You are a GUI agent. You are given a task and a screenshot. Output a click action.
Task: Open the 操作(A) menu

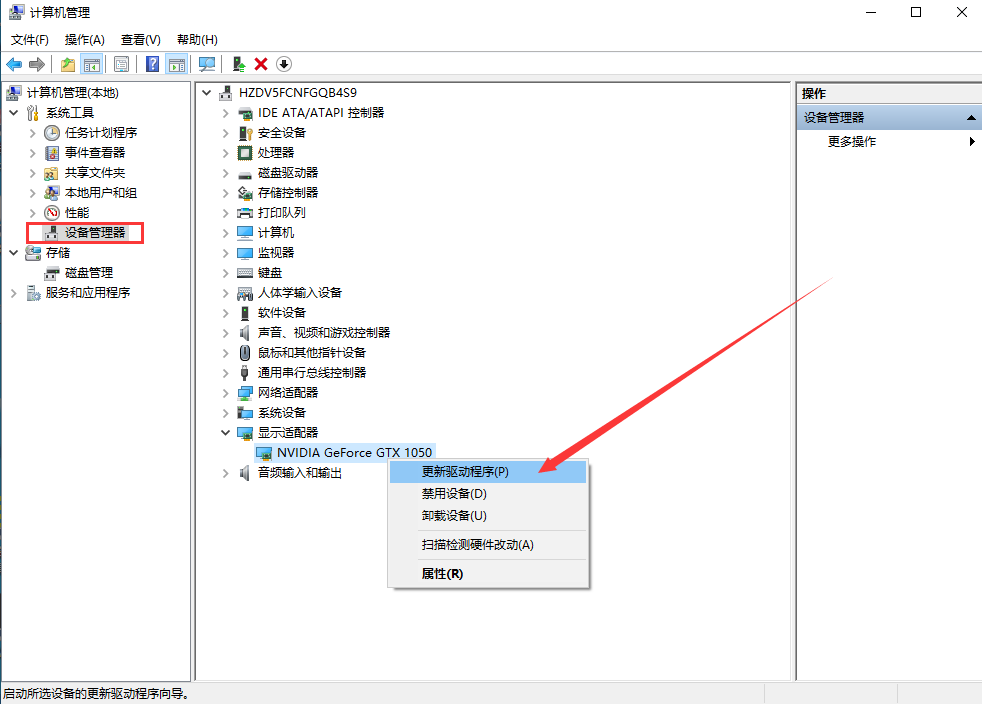pyautogui.click(x=85, y=39)
